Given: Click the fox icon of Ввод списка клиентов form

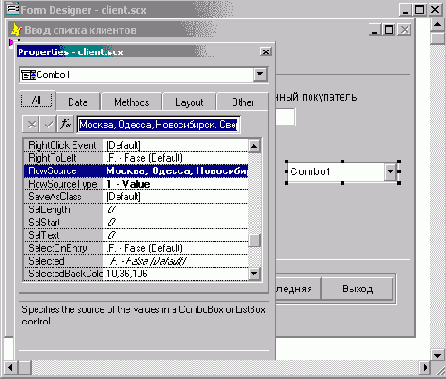Looking at the screenshot, I should click(x=16, y=30).
